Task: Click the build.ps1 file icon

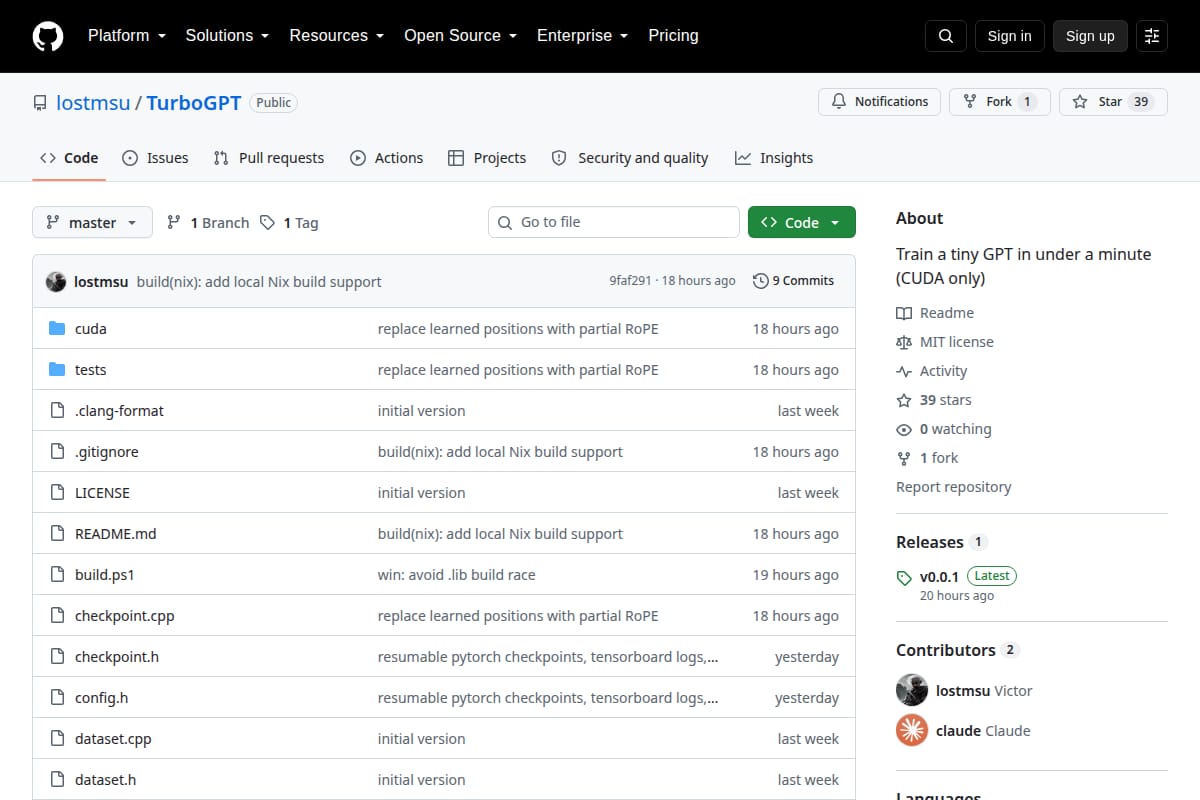Action: tap(57, 575)
